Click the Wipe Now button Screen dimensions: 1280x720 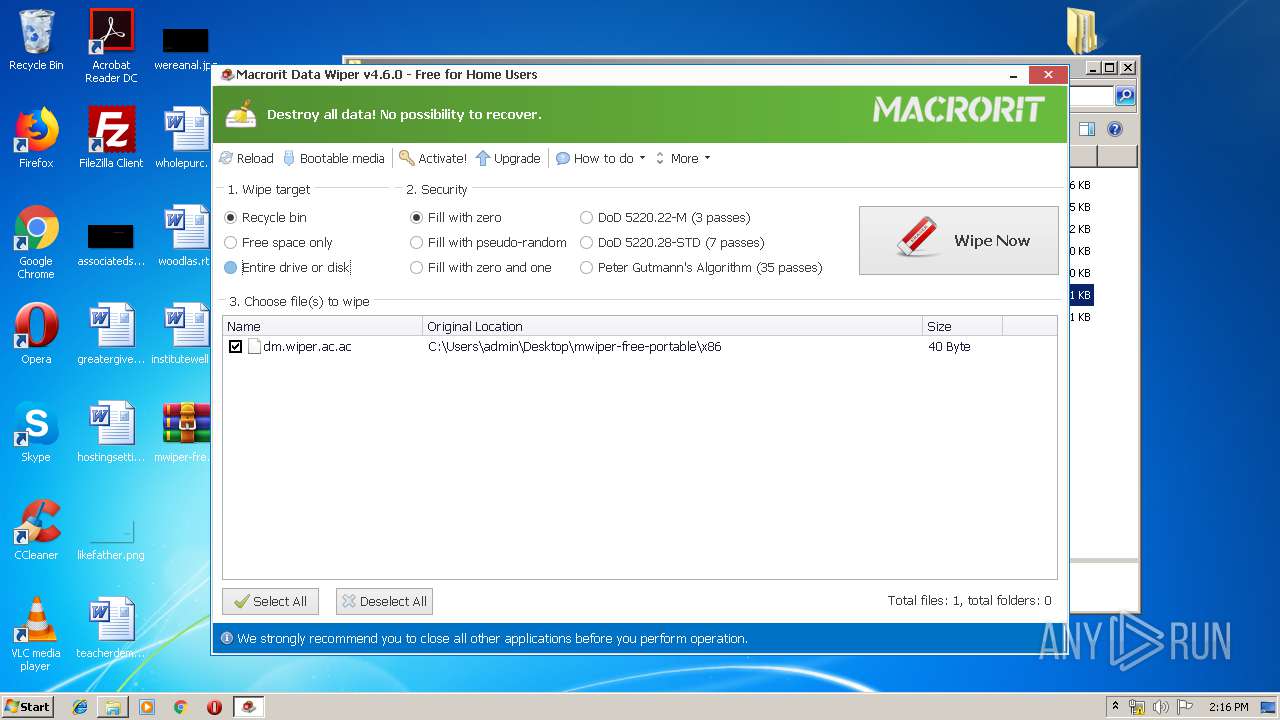958,240
